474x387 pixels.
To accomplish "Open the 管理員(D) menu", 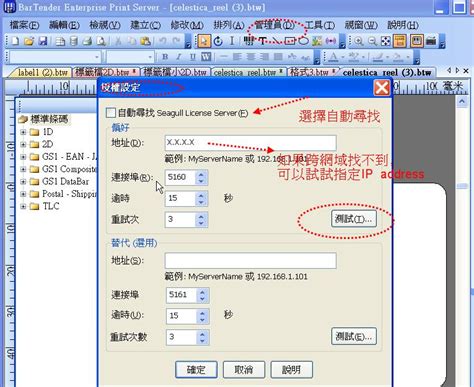I will (x=275, y=25).
